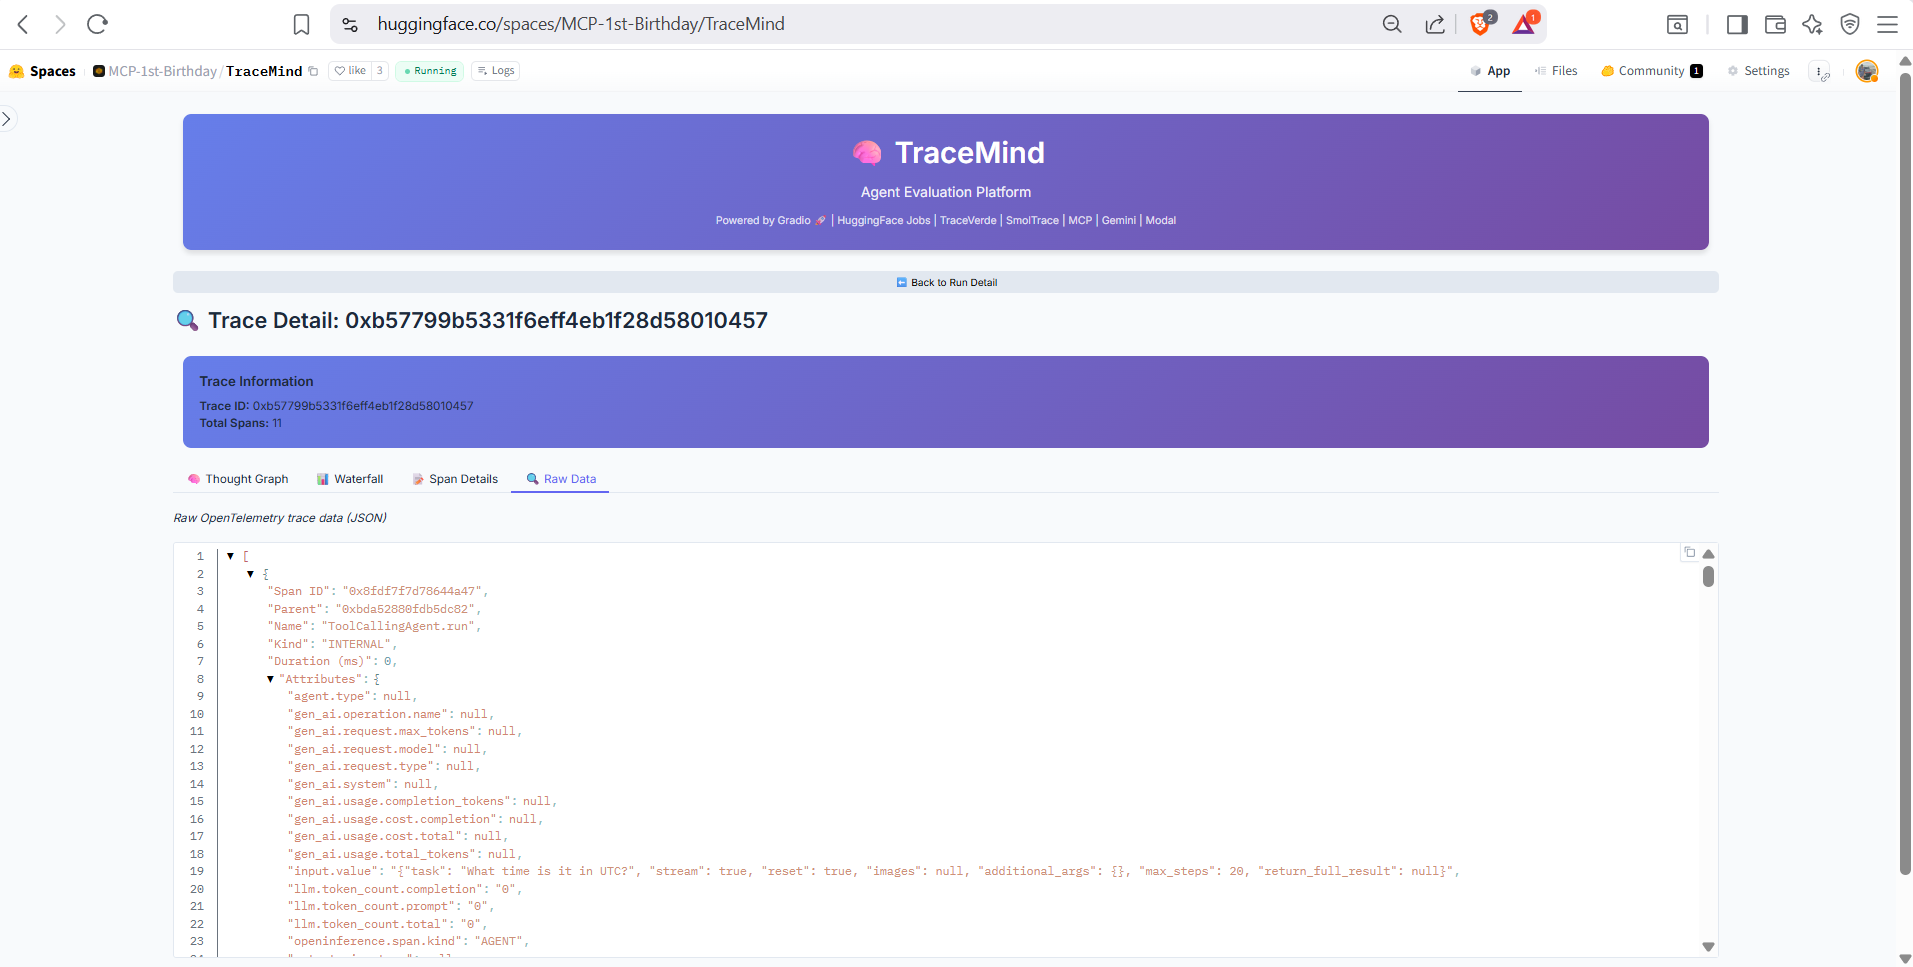Click the page vertical scrollbar thumb
The height and width of the screenshot is (967, 1913).
[1905, 475]
